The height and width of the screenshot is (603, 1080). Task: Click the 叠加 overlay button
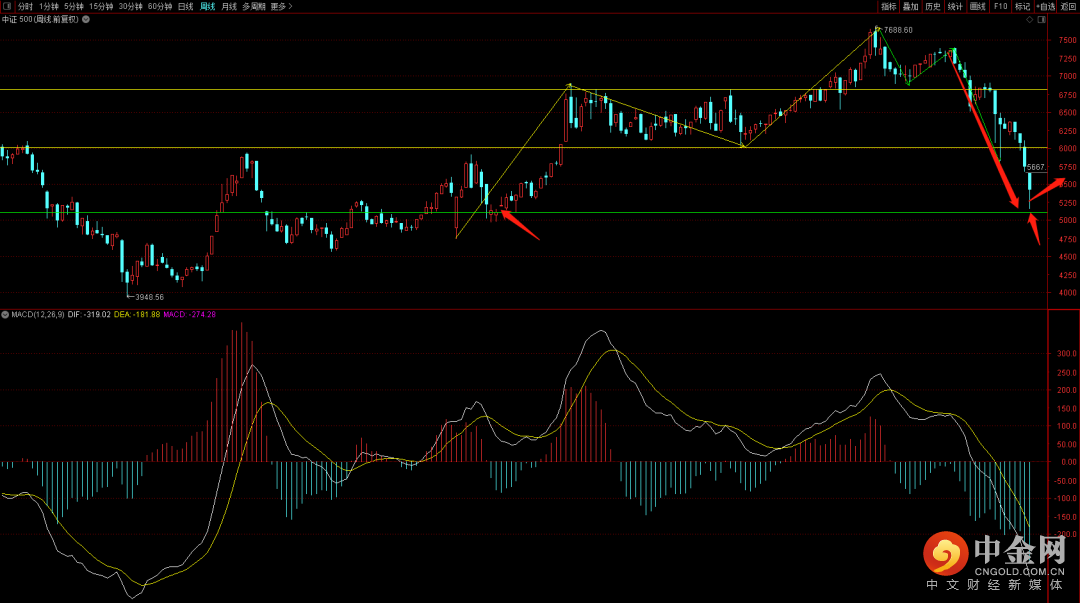910,6
